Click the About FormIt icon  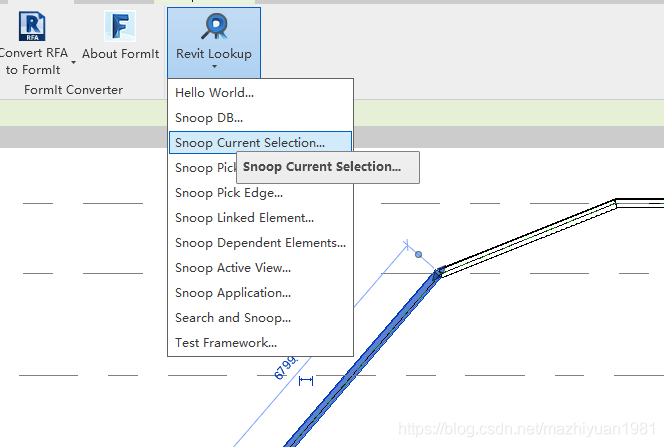point(120,26)
